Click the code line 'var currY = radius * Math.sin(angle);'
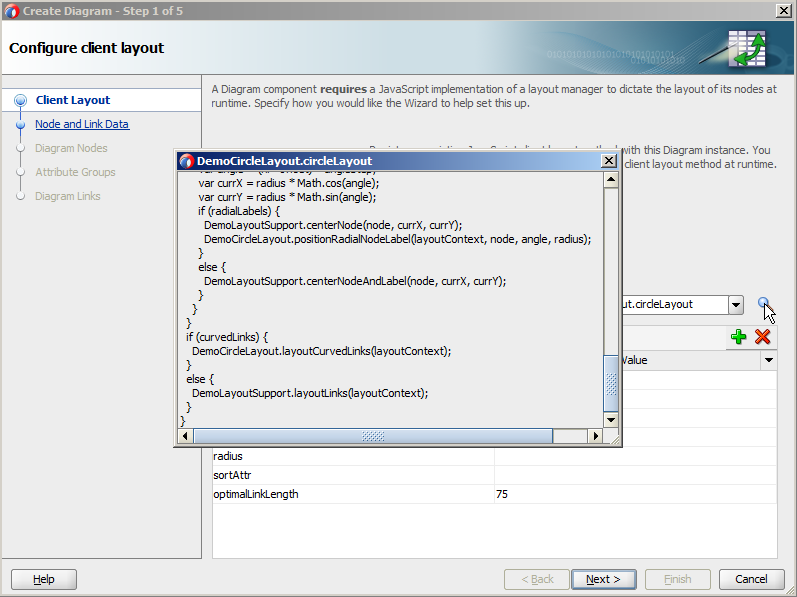The height and width of the screenshot is (597, 797). coord(287,197)
